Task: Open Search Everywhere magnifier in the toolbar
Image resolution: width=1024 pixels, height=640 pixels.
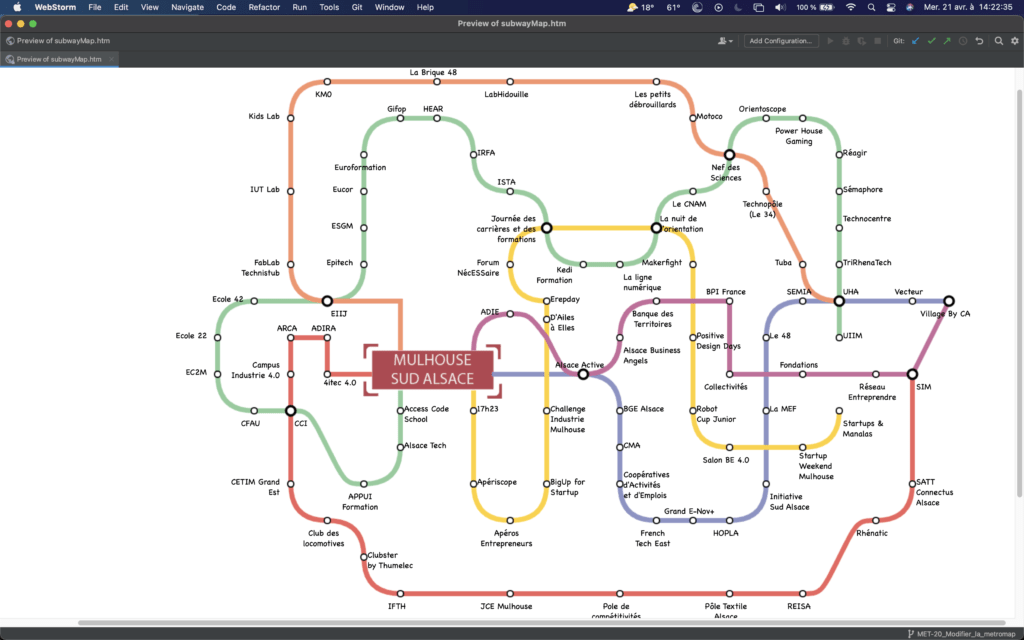Action: click(999, 41)
